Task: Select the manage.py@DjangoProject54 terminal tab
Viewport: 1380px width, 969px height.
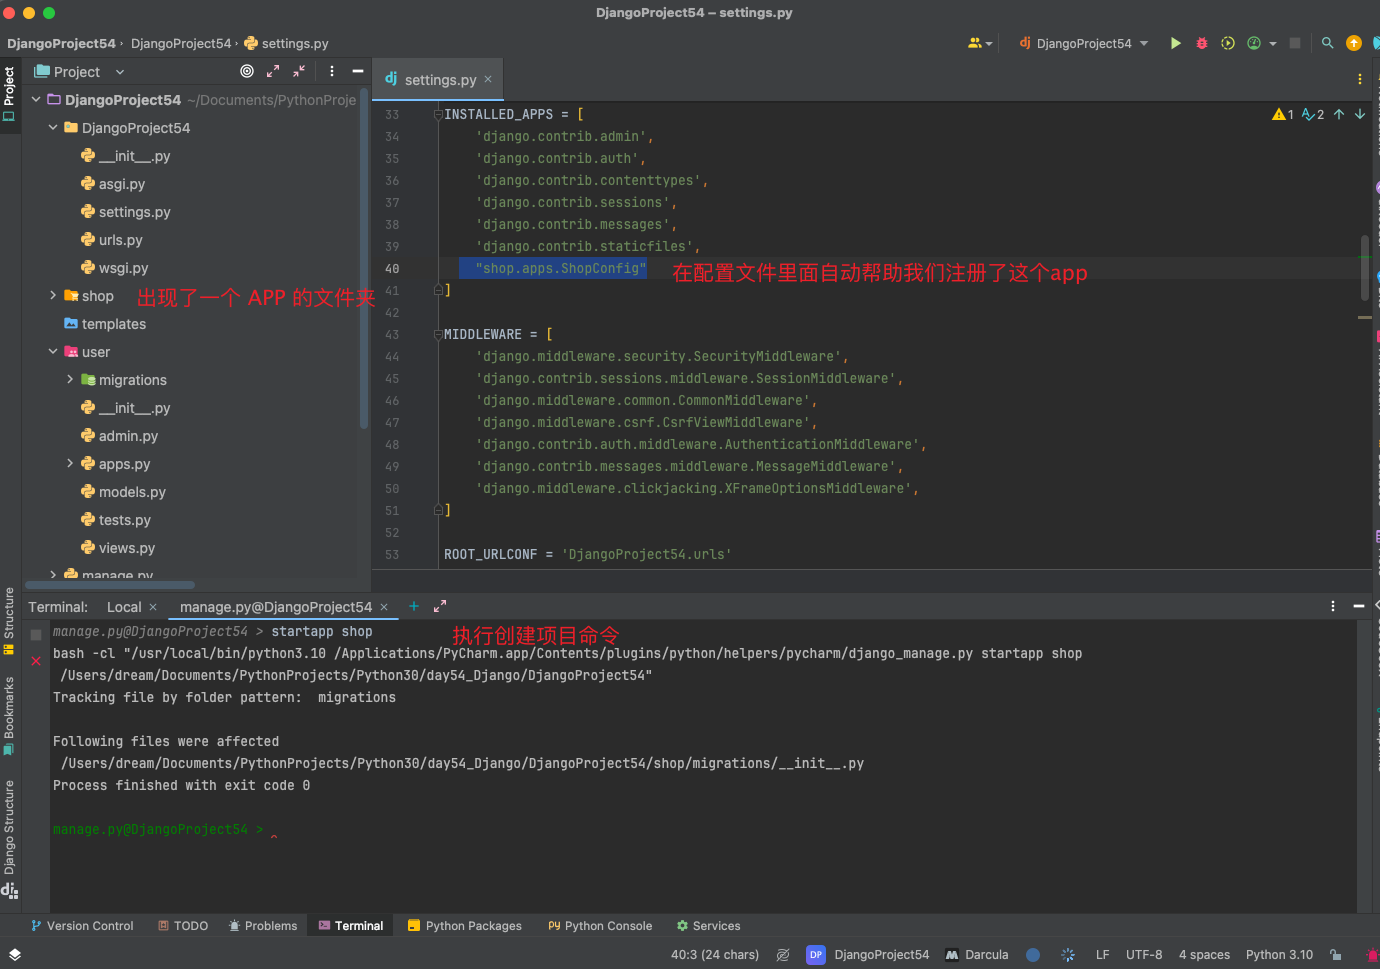Action: 276,606
